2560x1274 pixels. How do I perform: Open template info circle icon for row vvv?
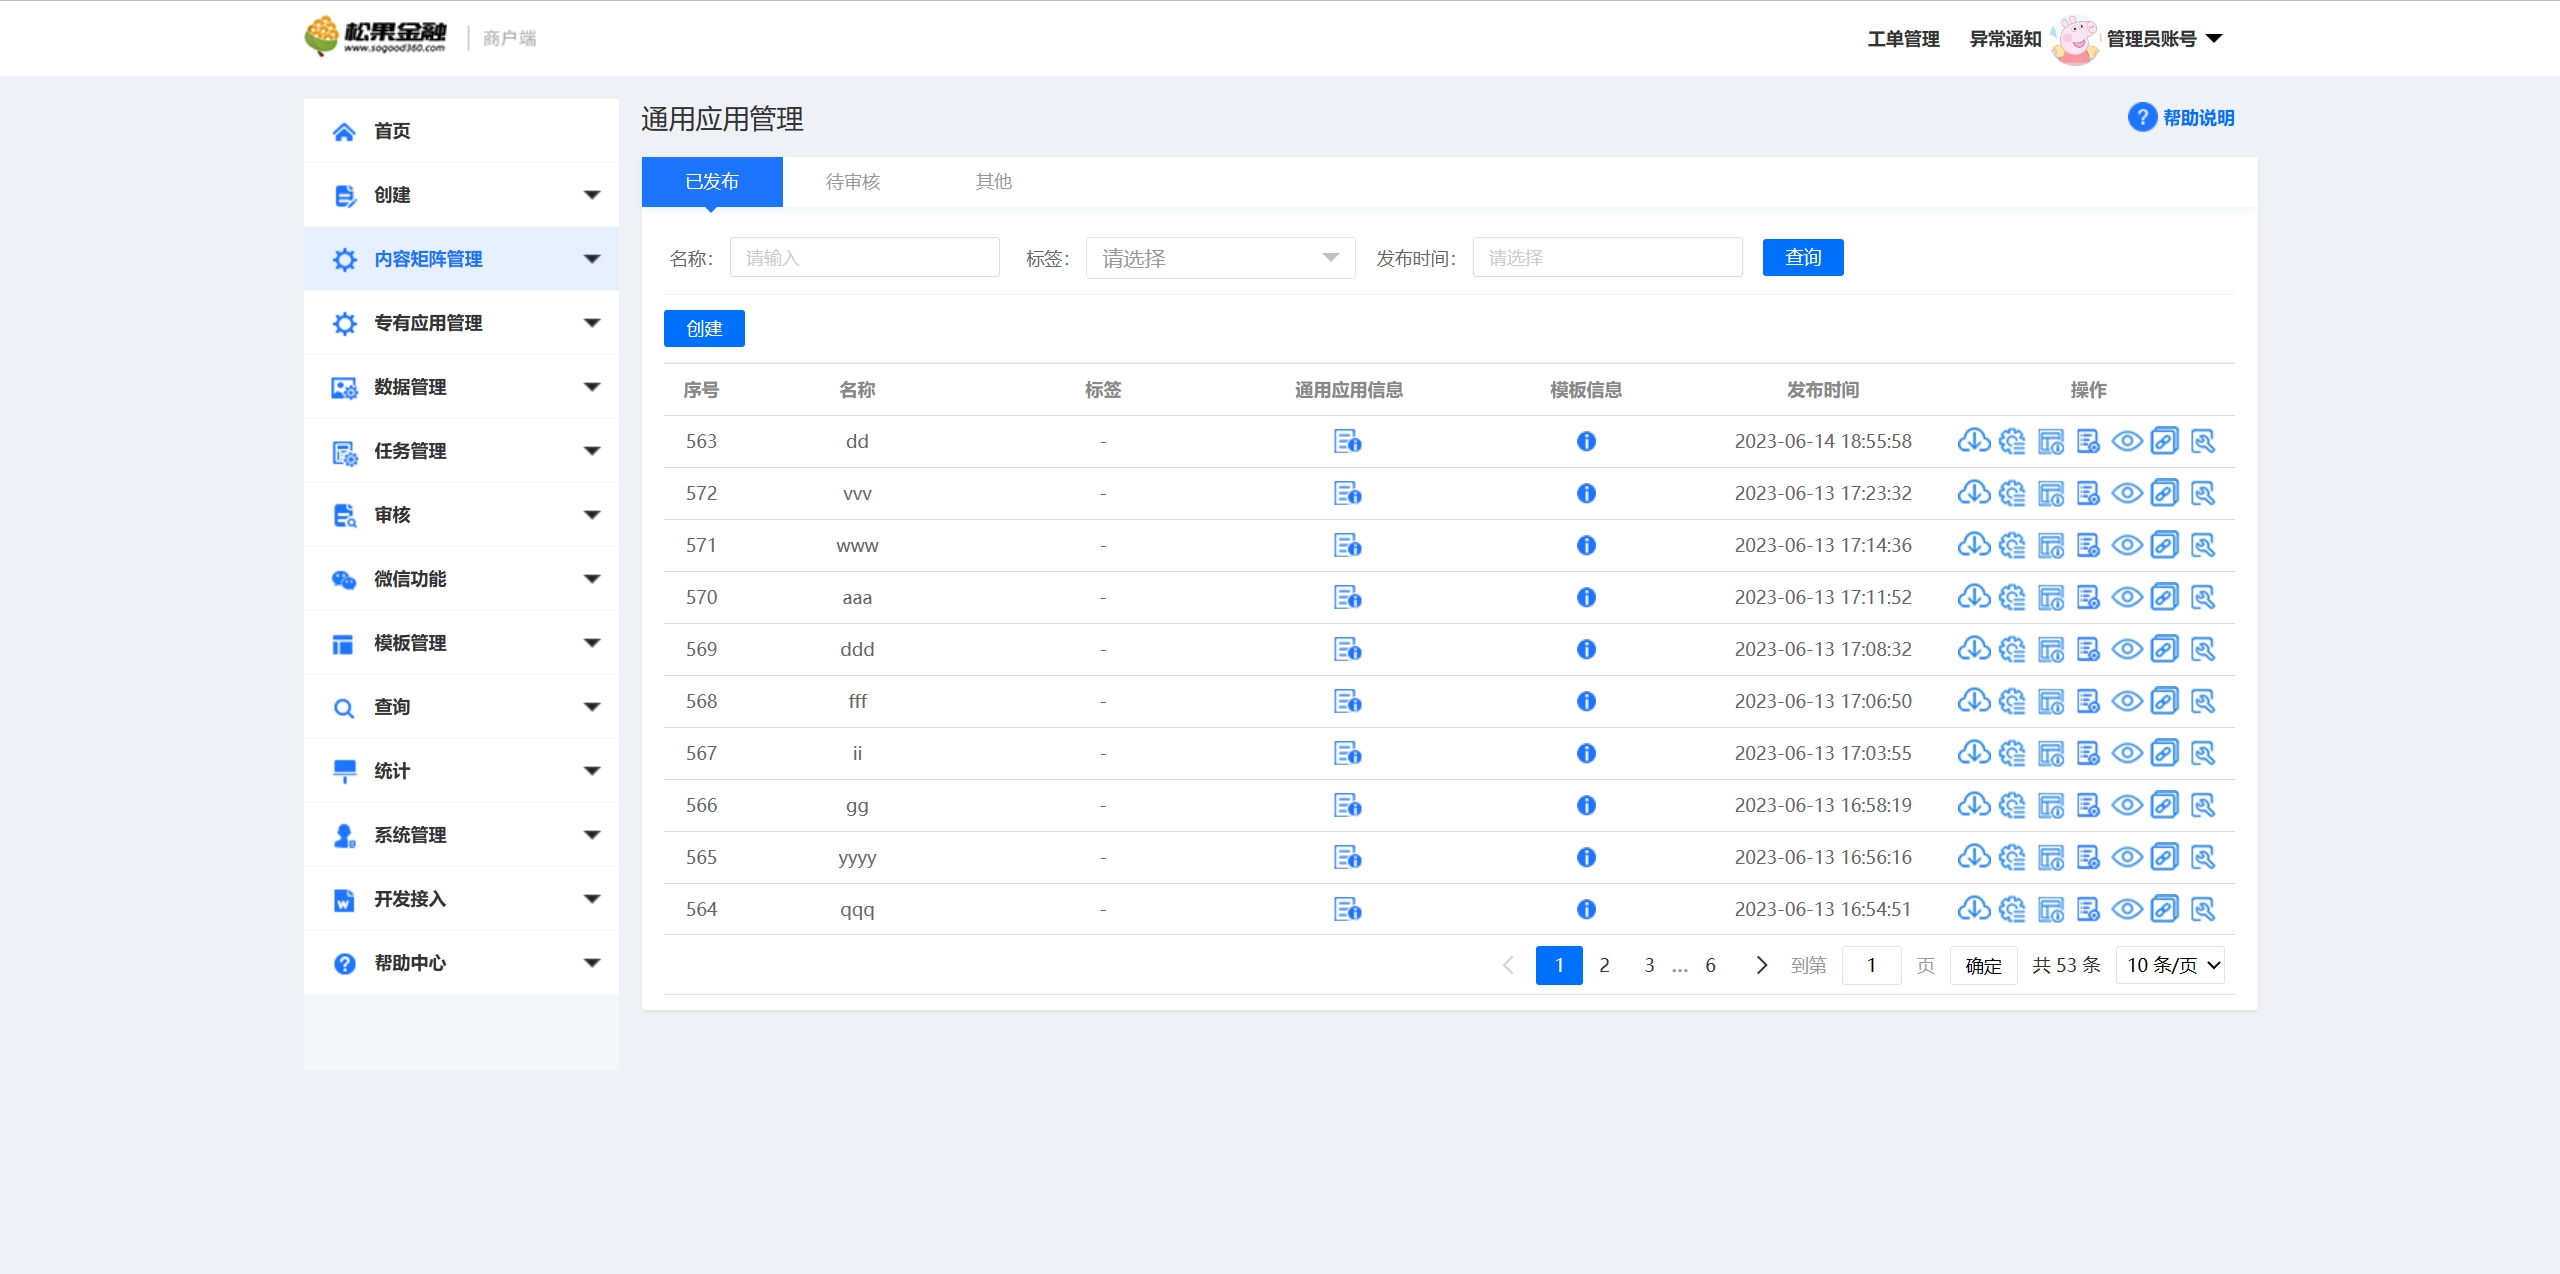tap(1586, 493)
